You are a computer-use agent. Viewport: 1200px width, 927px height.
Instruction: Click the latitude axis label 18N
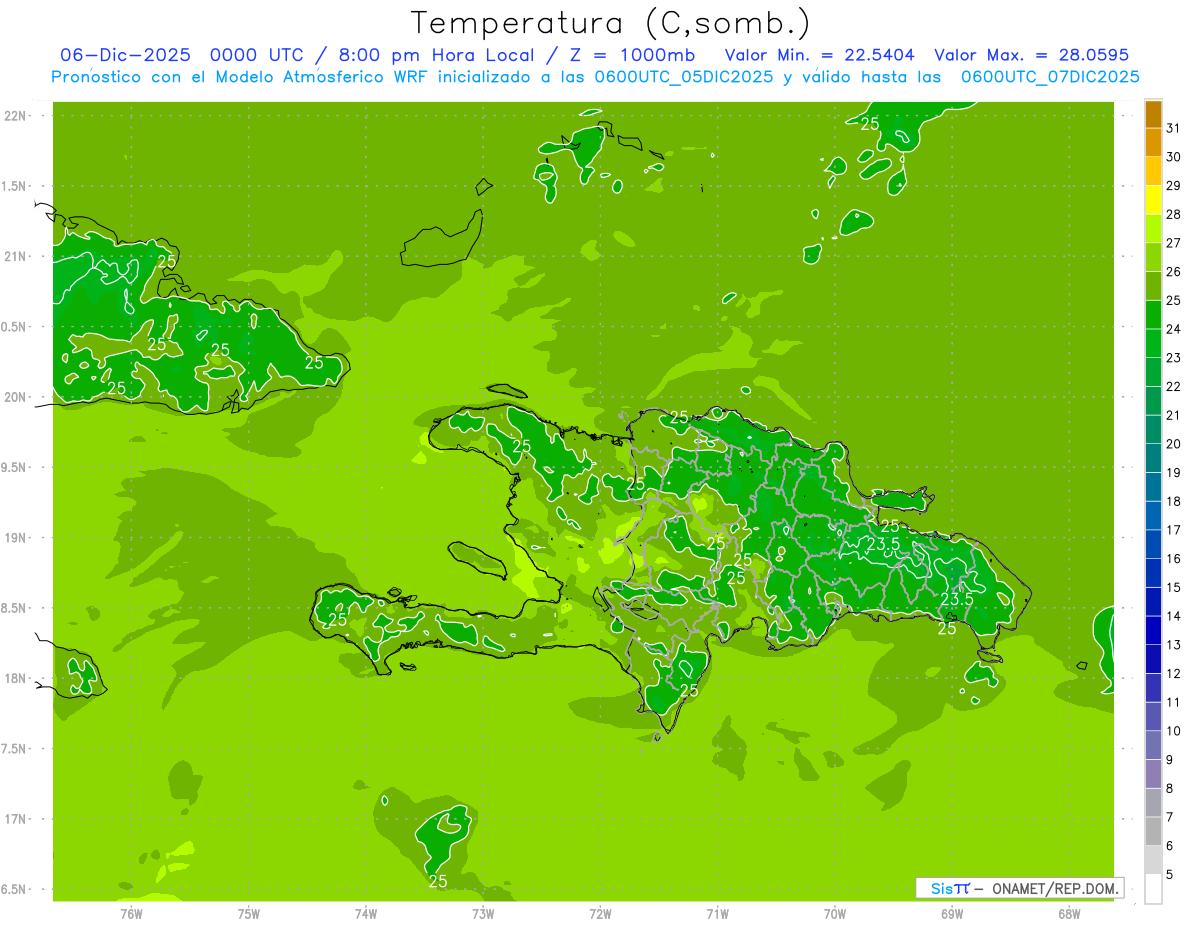(17, 678)
